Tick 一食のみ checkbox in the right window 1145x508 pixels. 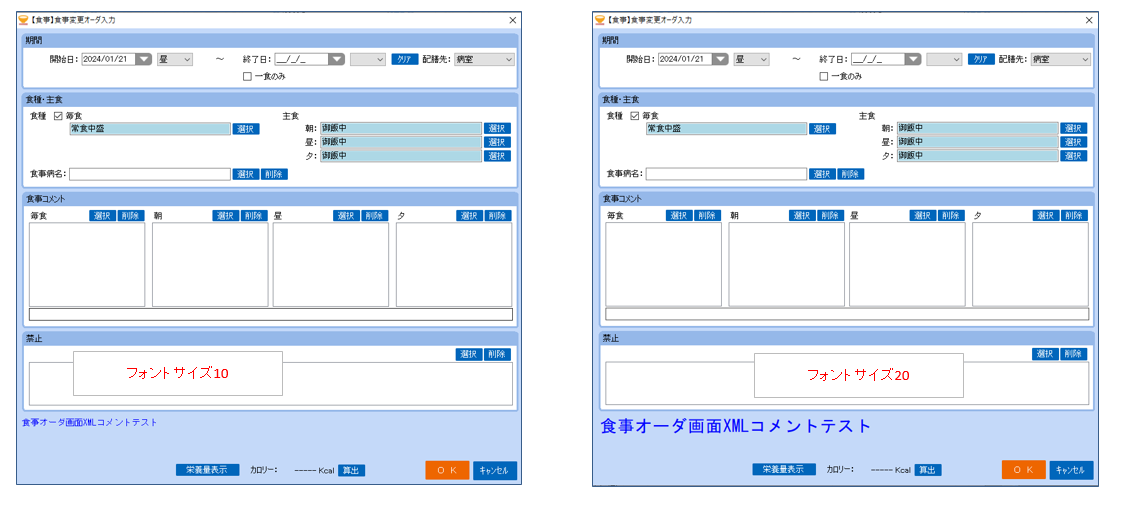(824, 76)
